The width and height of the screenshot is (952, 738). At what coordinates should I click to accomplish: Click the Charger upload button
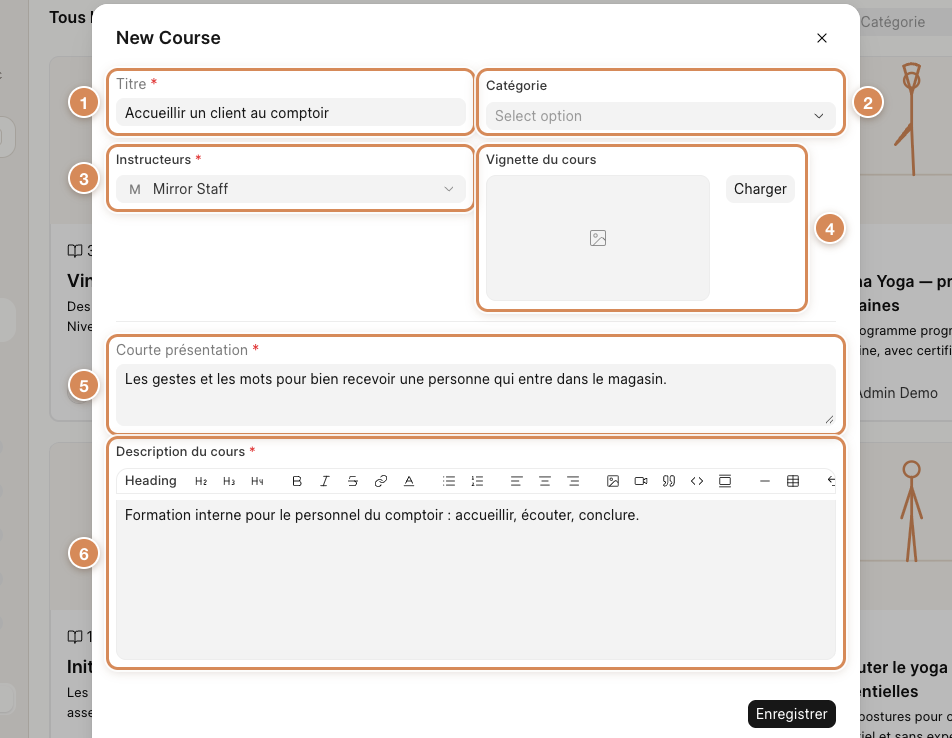coord(760,189)
